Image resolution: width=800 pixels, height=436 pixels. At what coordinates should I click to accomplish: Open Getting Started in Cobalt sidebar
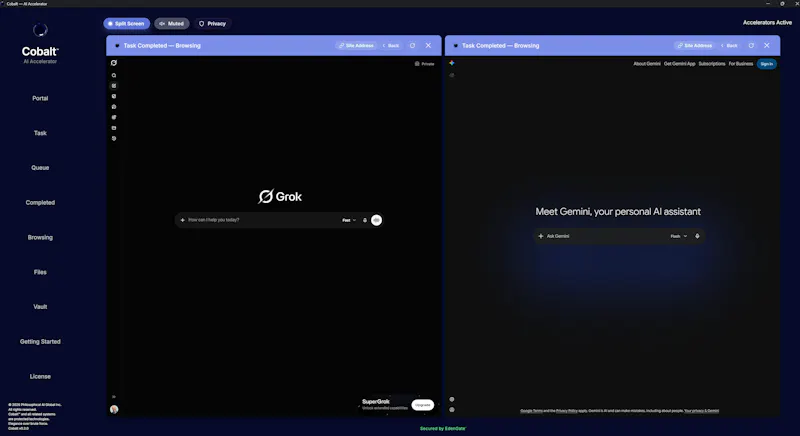(x=40, y=341)
